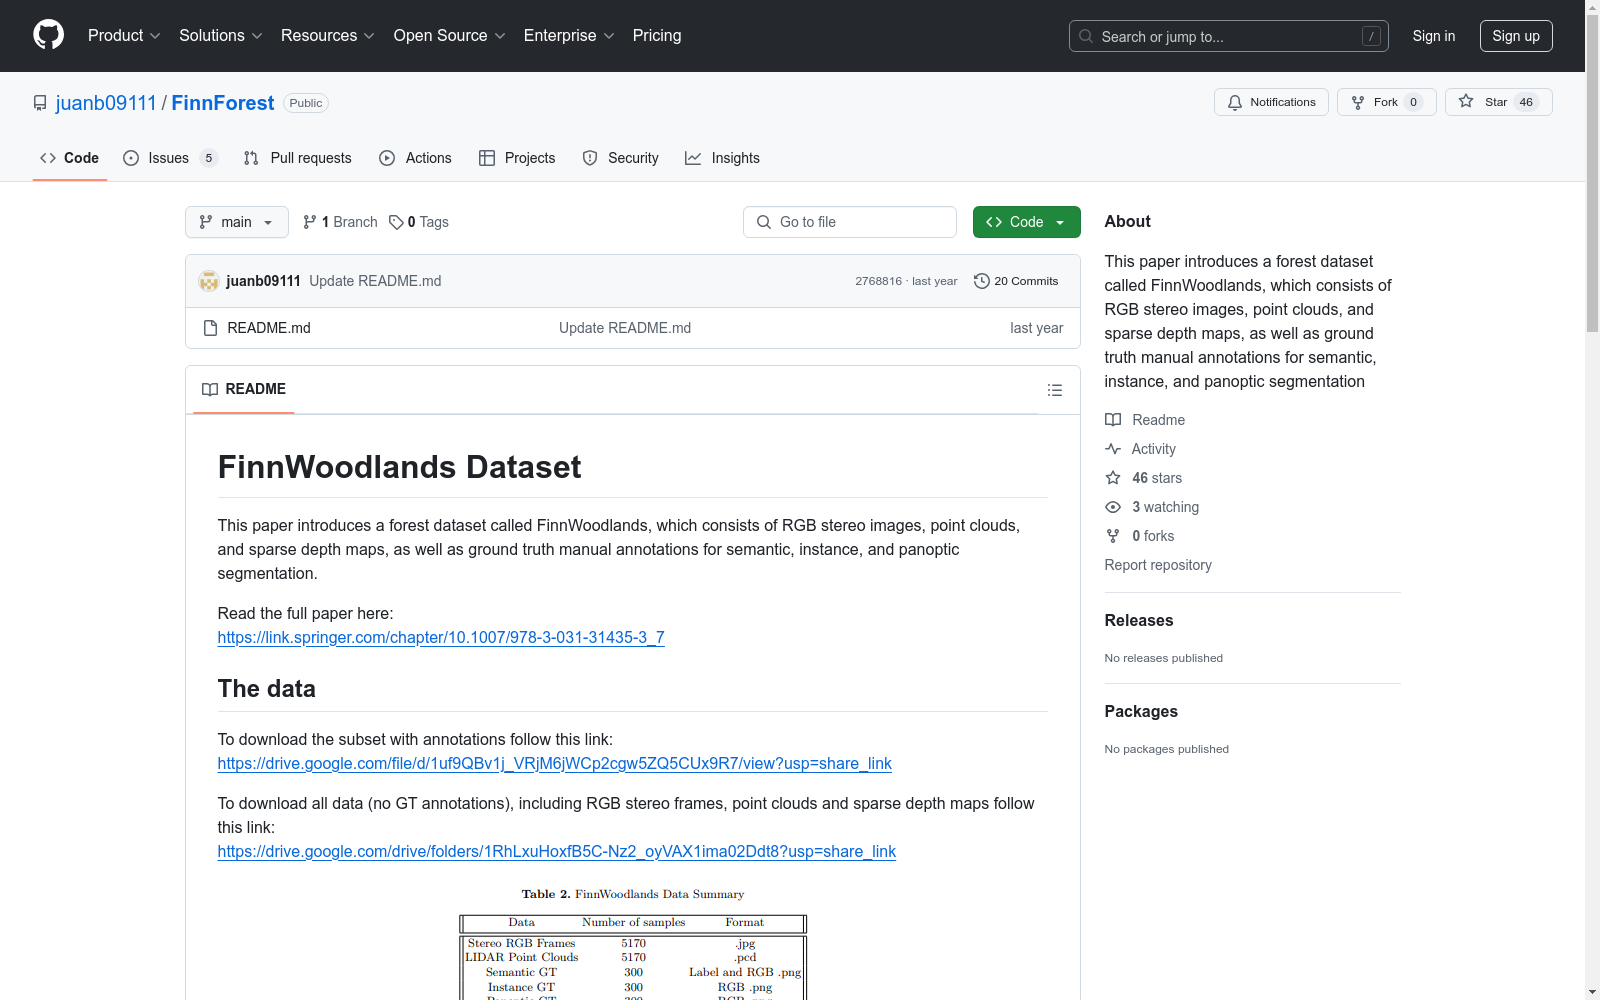The width and height of the screenshot is (1600, 1000).
Task: Open the Springer paper link
Action: (x=441, y=637)
